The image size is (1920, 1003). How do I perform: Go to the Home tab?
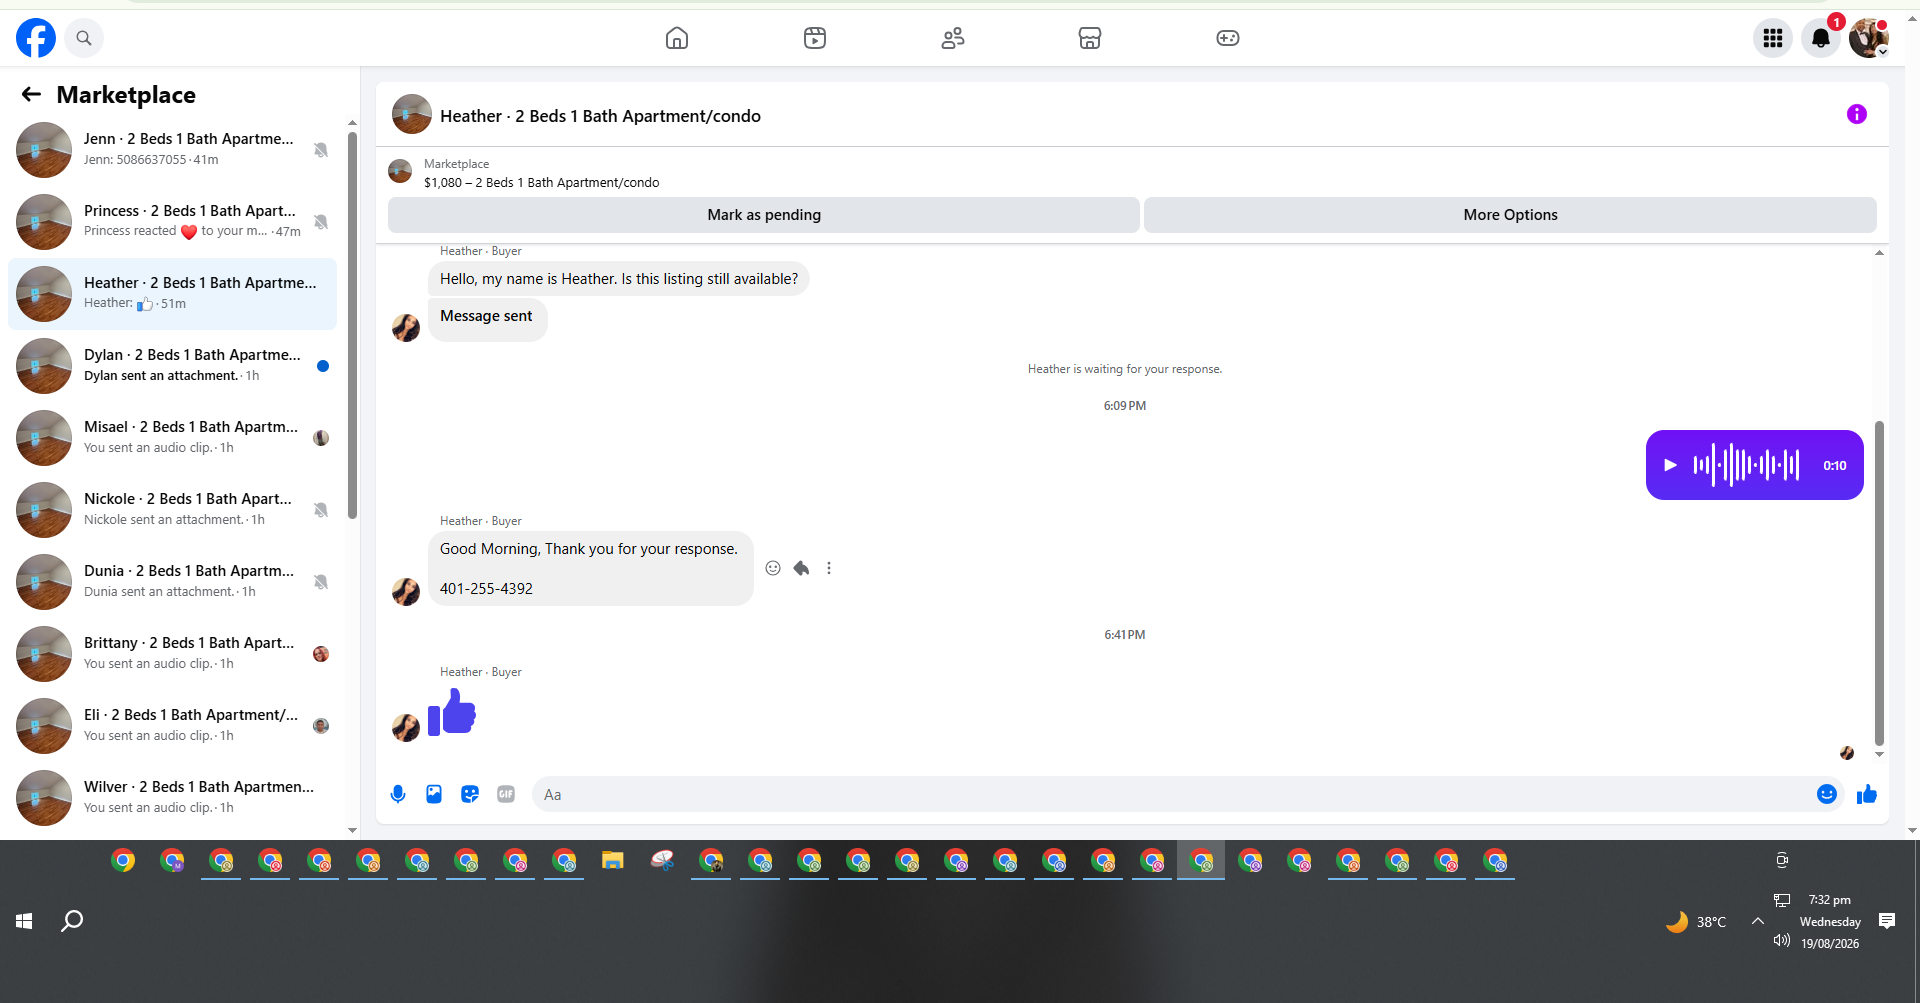(677, 38)
